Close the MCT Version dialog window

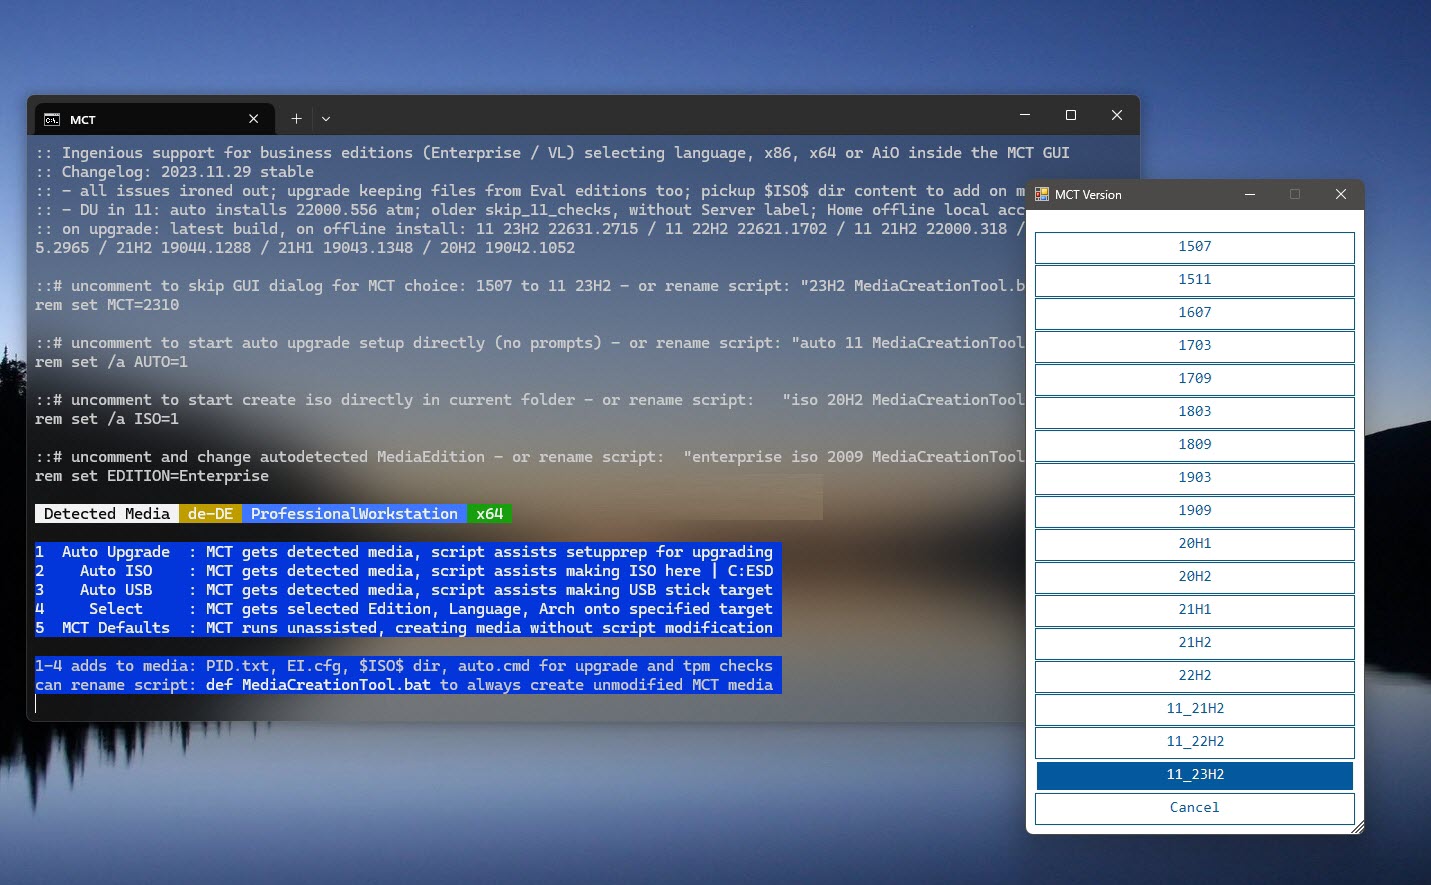click(1341, 194)
